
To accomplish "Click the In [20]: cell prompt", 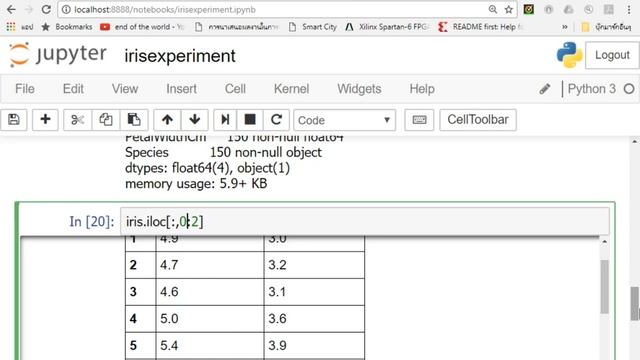I will (x=92, y=222).
